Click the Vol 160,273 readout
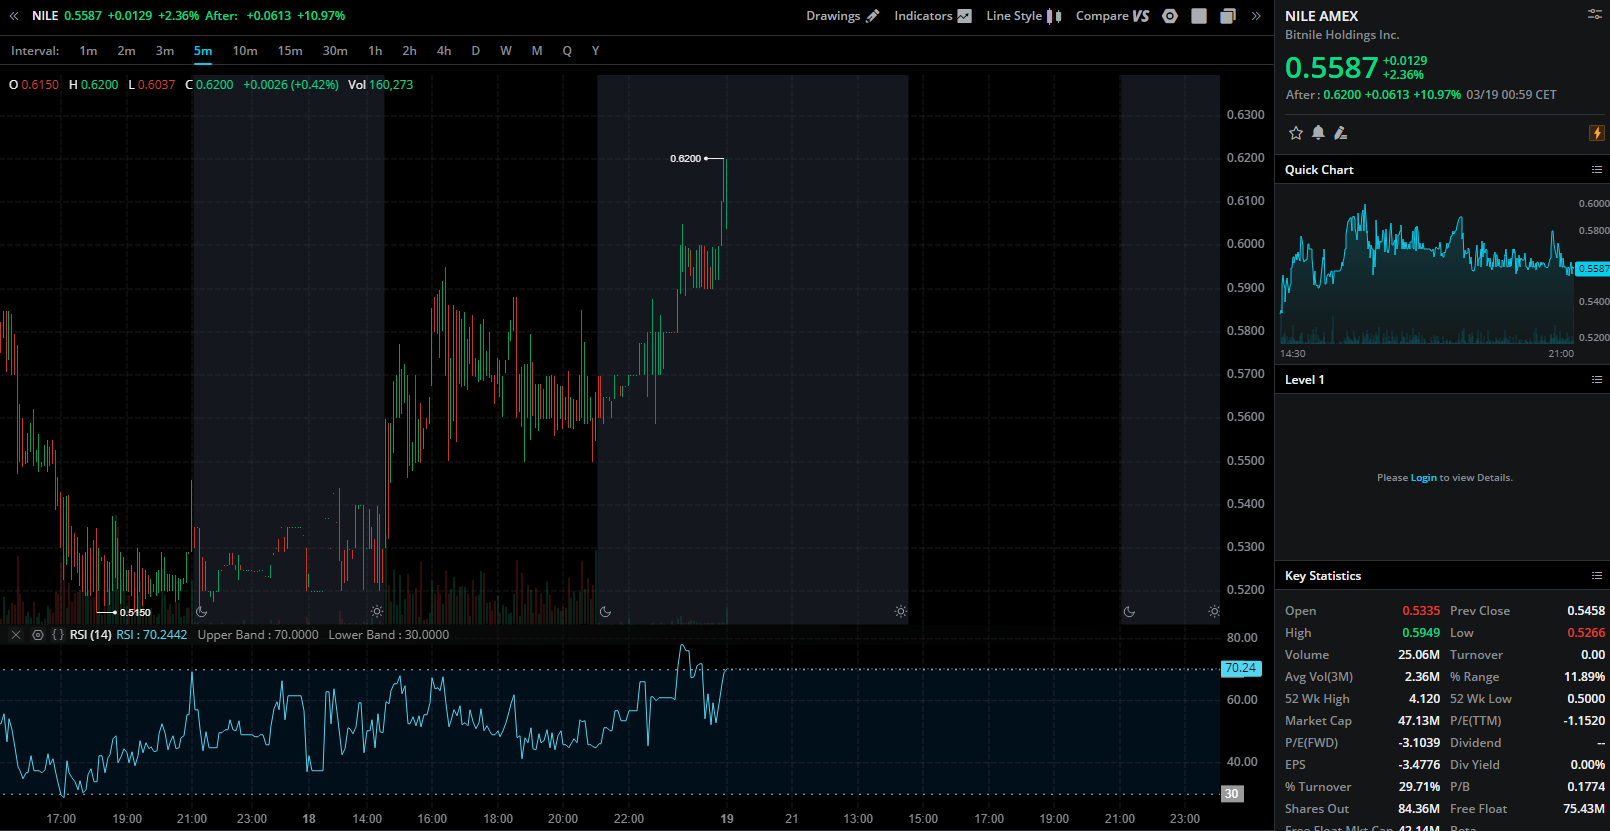 380,85
